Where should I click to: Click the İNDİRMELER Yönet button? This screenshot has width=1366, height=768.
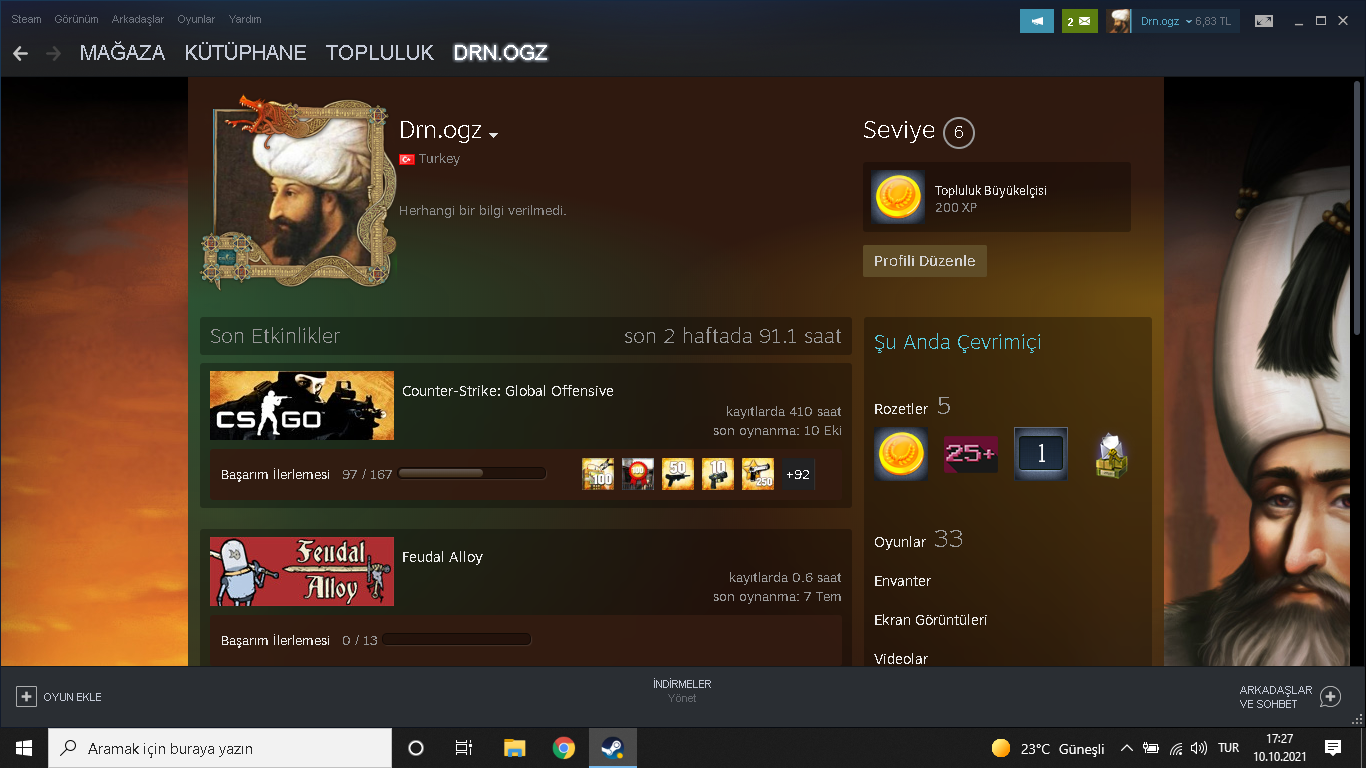click(682, 691)
